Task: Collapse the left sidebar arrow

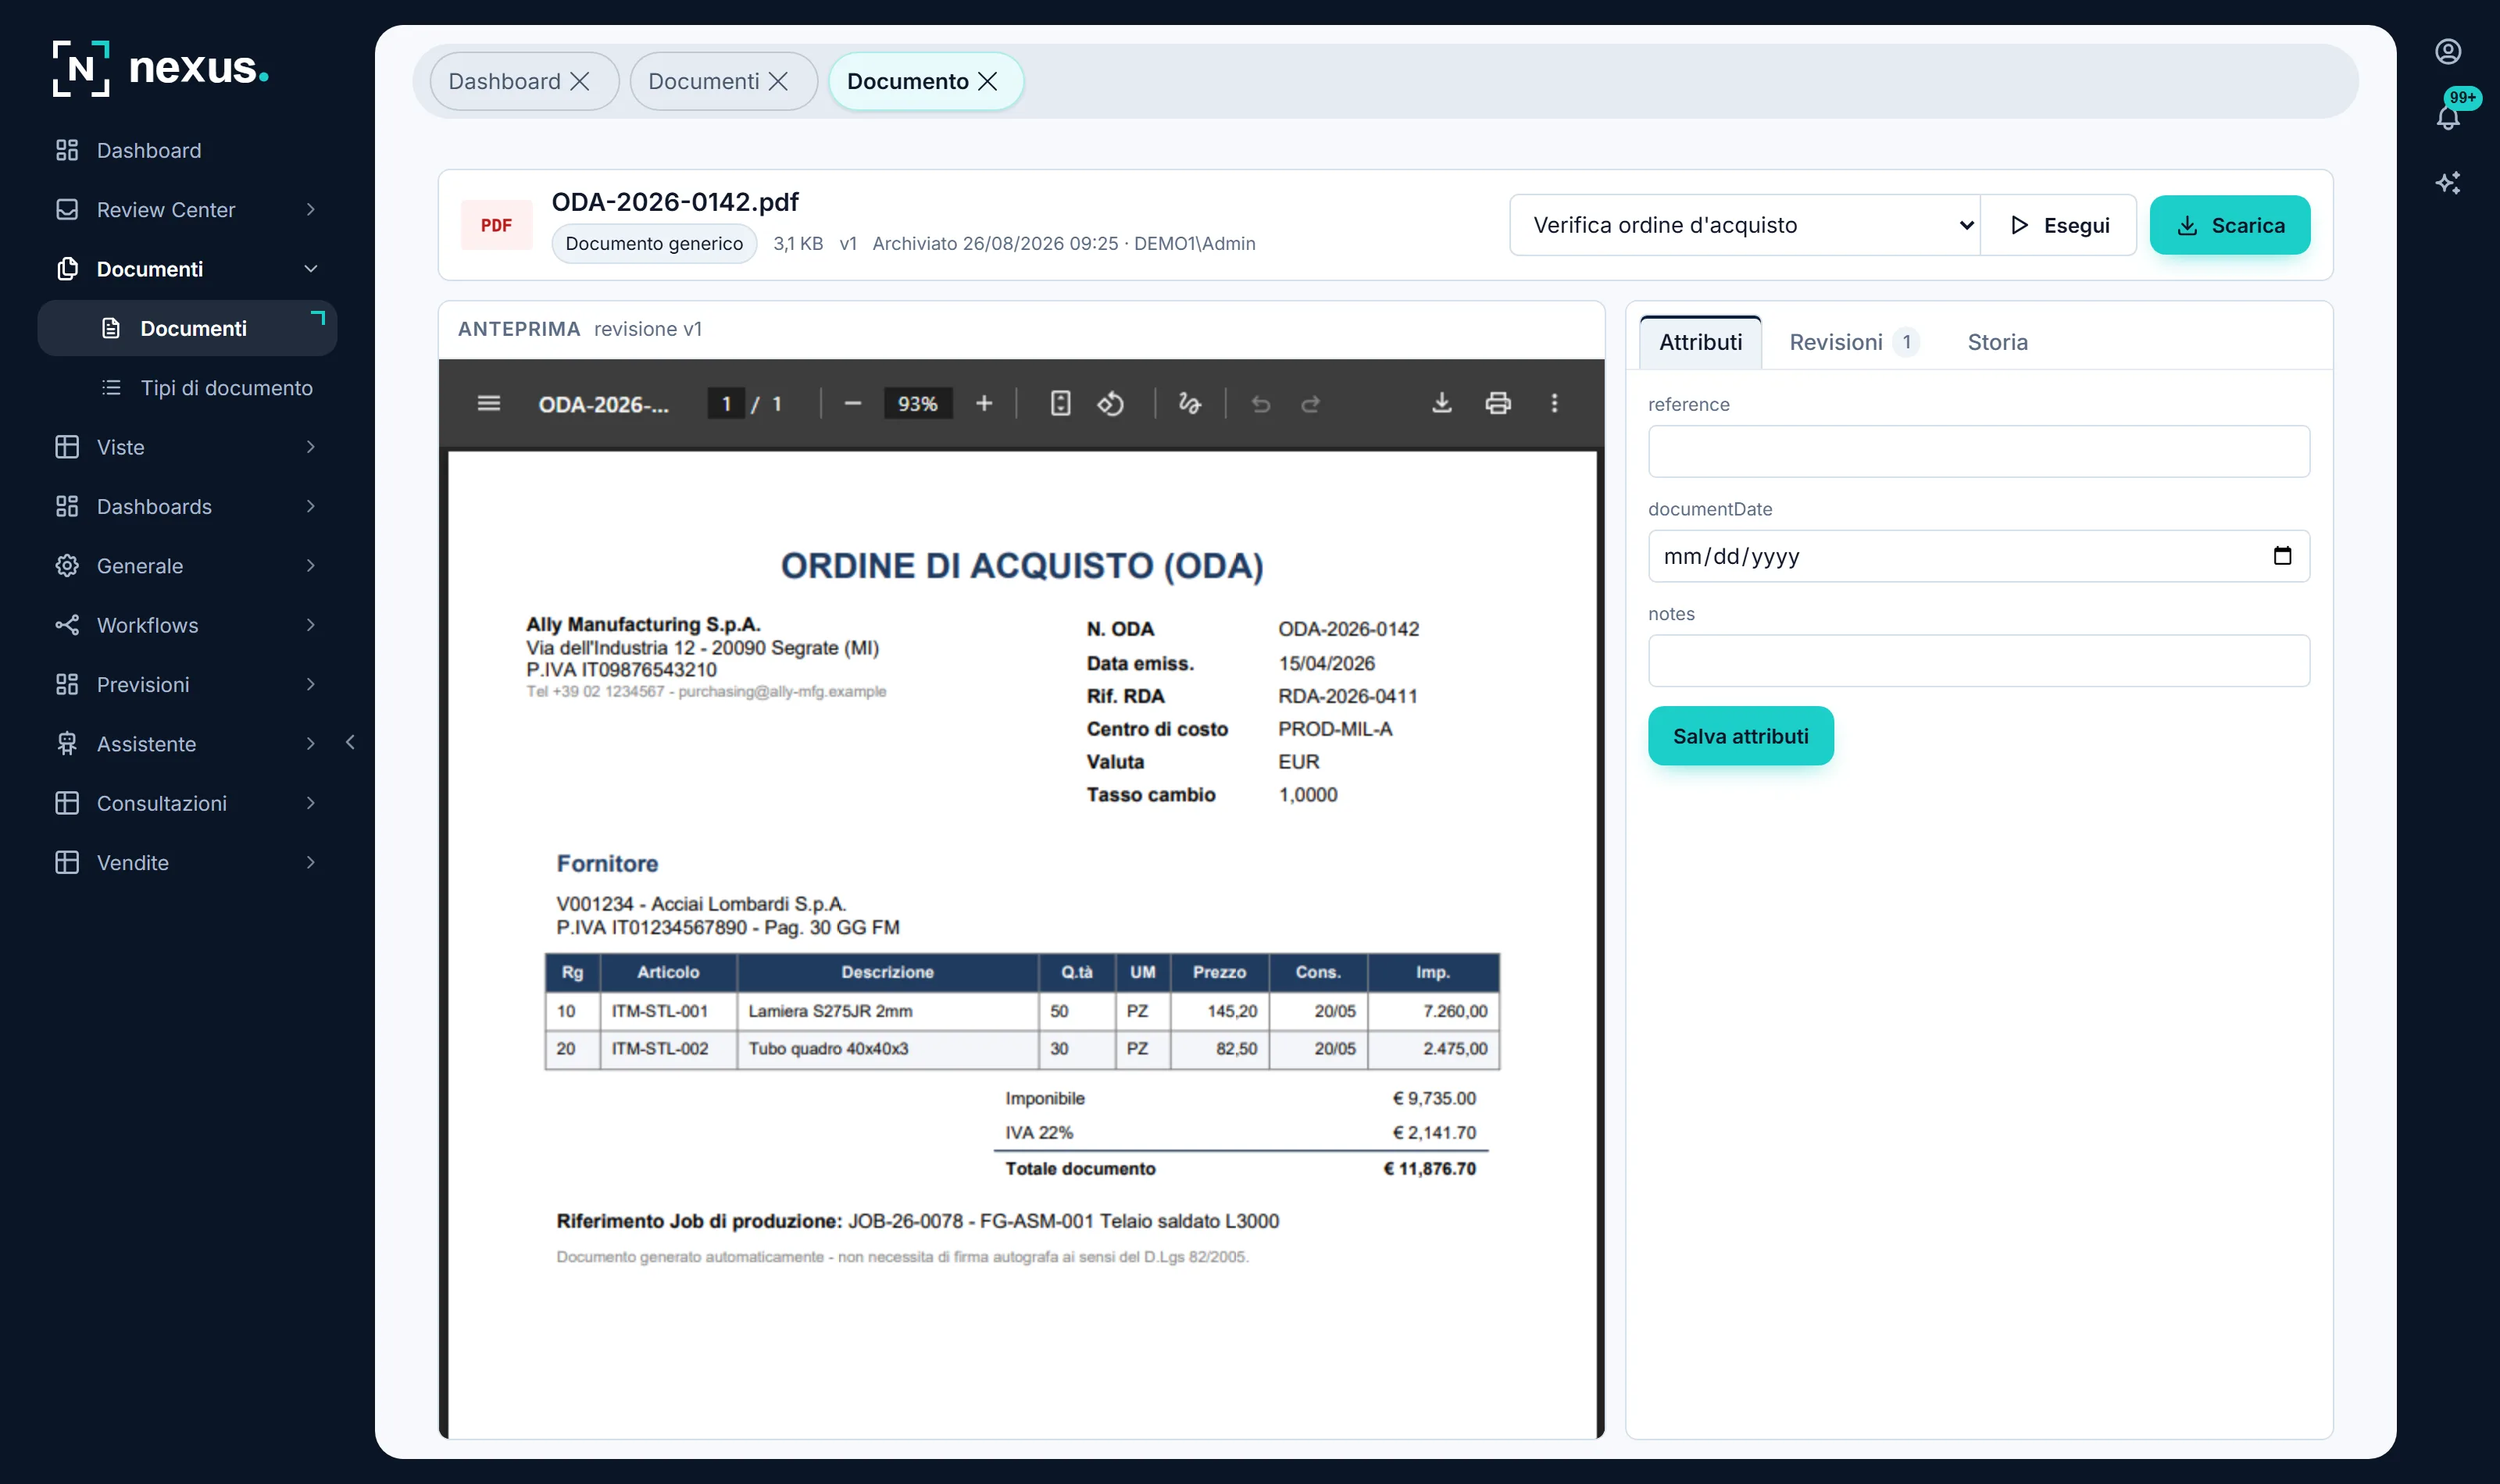Action: click(x=350, y=742)
